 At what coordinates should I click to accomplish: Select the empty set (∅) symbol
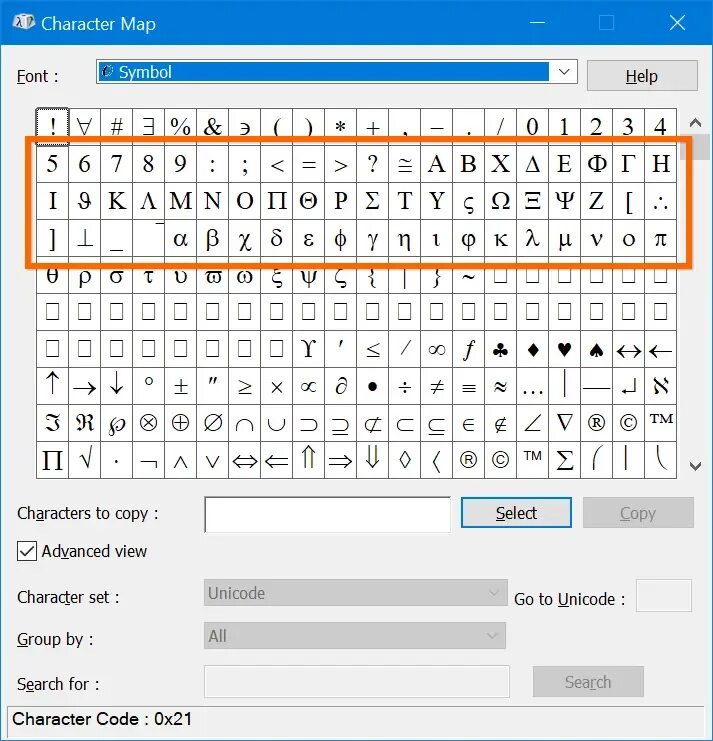point(213,423)
